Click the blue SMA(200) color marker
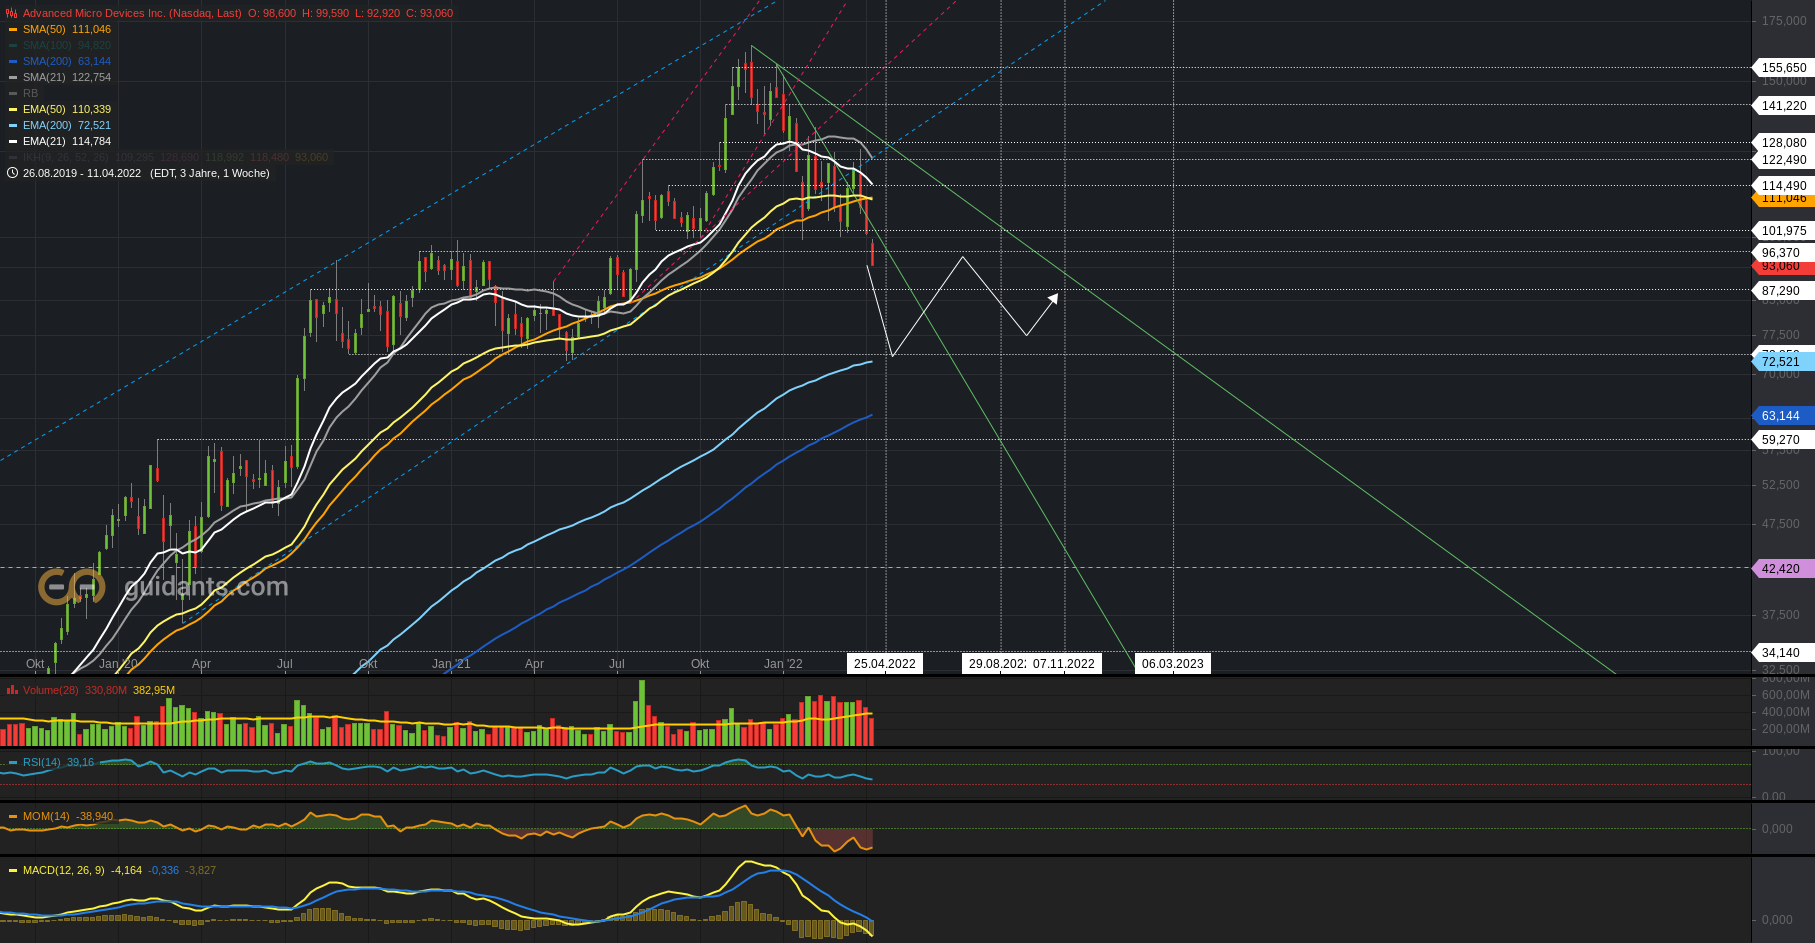Image resolution: width=1815 pixels, height=943 pixels. pyautogui.click(x=13, y=62)
